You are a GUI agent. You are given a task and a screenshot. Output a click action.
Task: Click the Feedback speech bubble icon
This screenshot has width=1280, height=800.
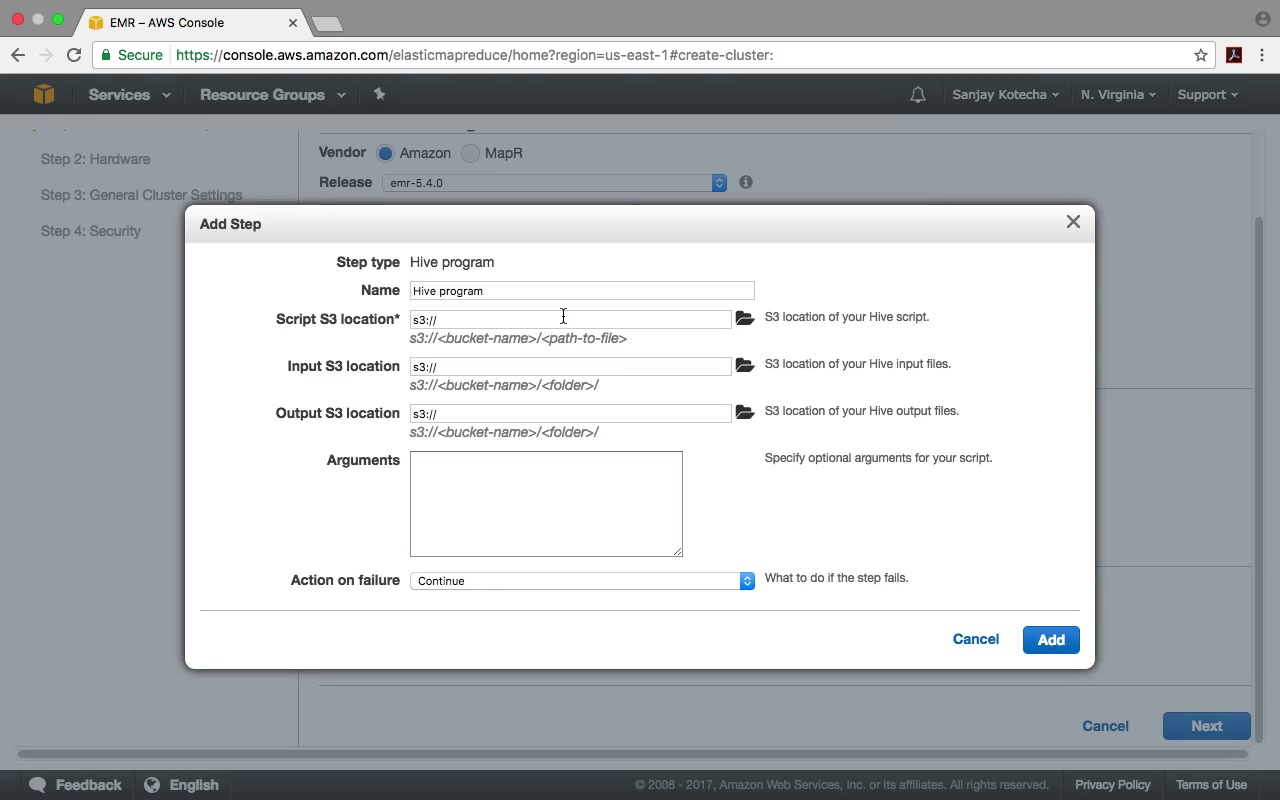click(x=38, y=785)
